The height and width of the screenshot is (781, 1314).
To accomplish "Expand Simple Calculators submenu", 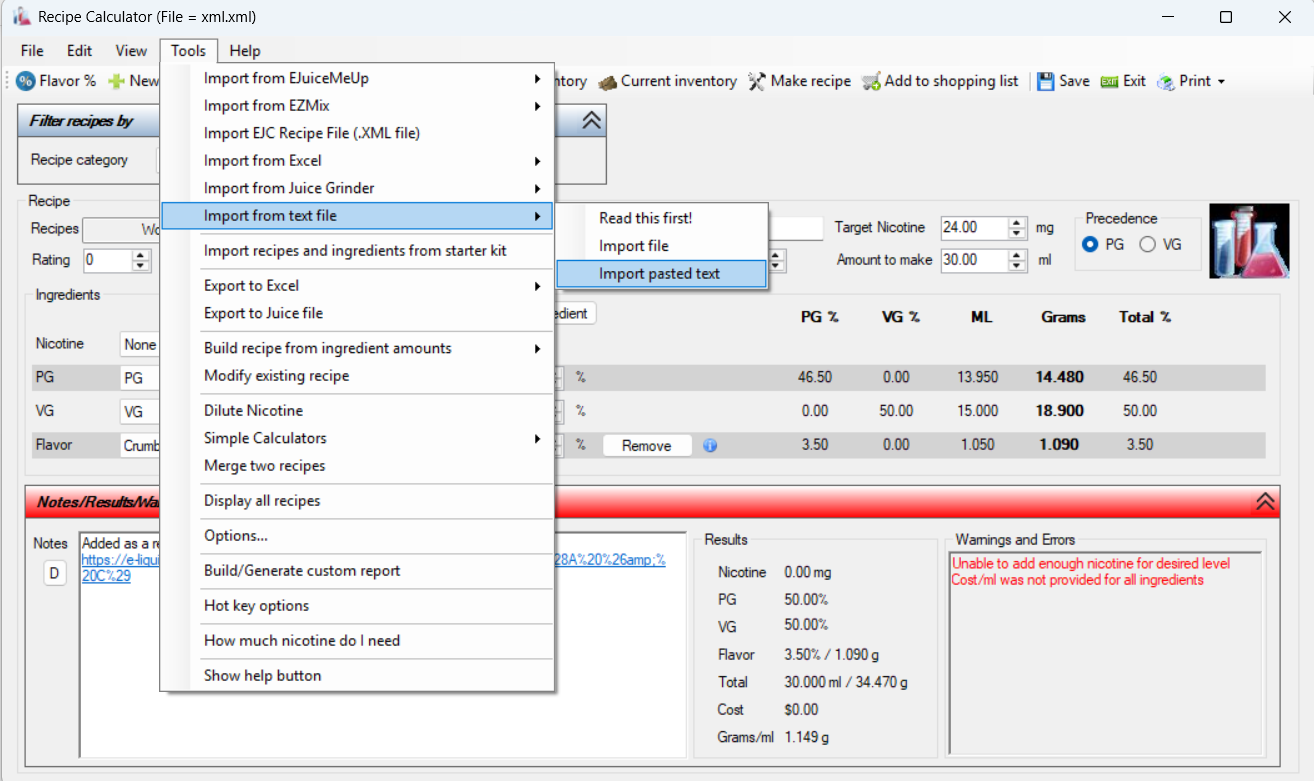I will coord(357,438).
